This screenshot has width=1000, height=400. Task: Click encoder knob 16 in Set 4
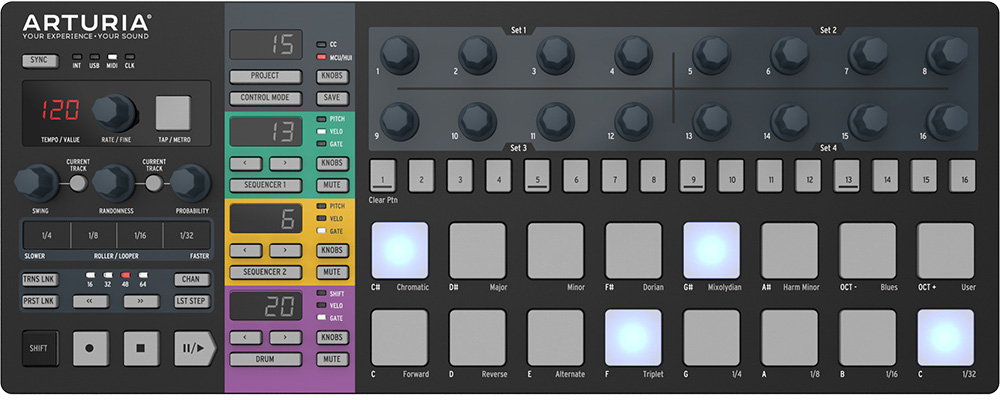point(947,121)
